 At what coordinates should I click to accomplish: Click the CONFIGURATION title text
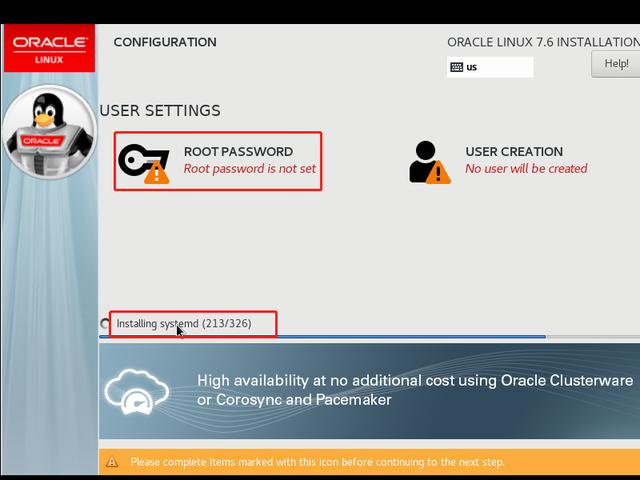(x=165, y=42)
